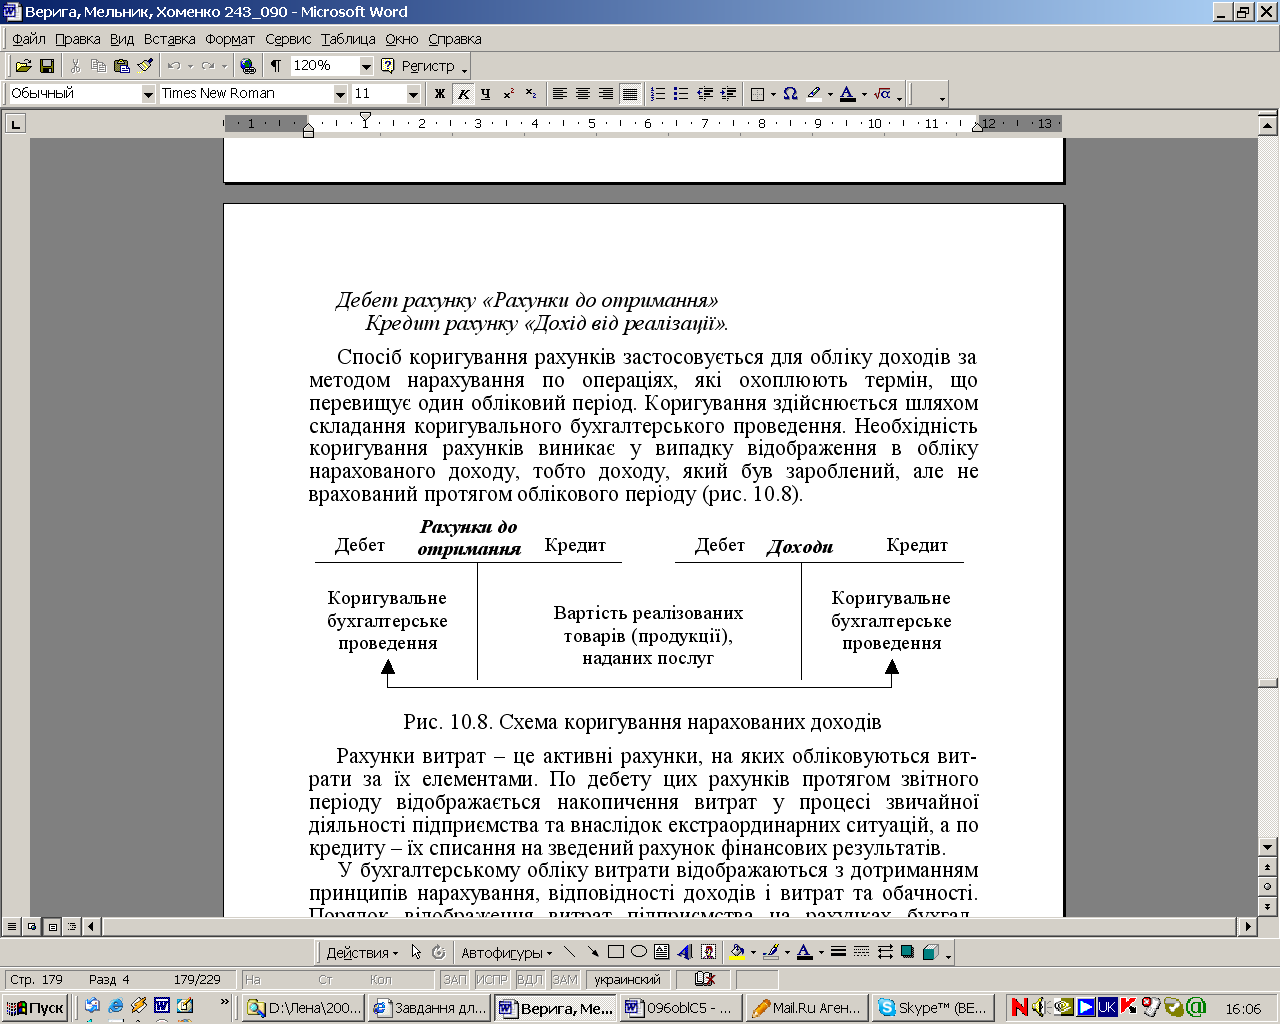The image size is (1280, 1024).
Task: Open the Web toolbar globe icon
Action: (248, 66)
